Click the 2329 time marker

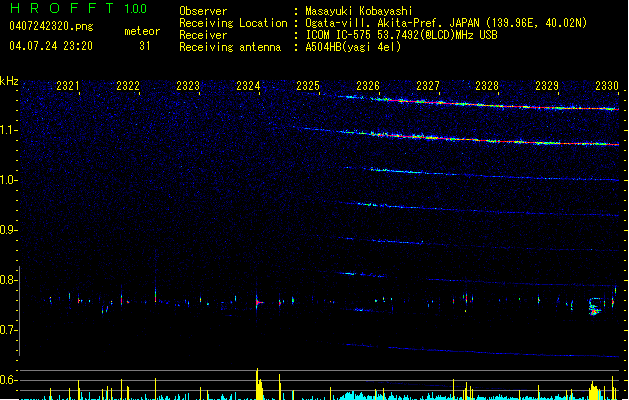point(547,86)
